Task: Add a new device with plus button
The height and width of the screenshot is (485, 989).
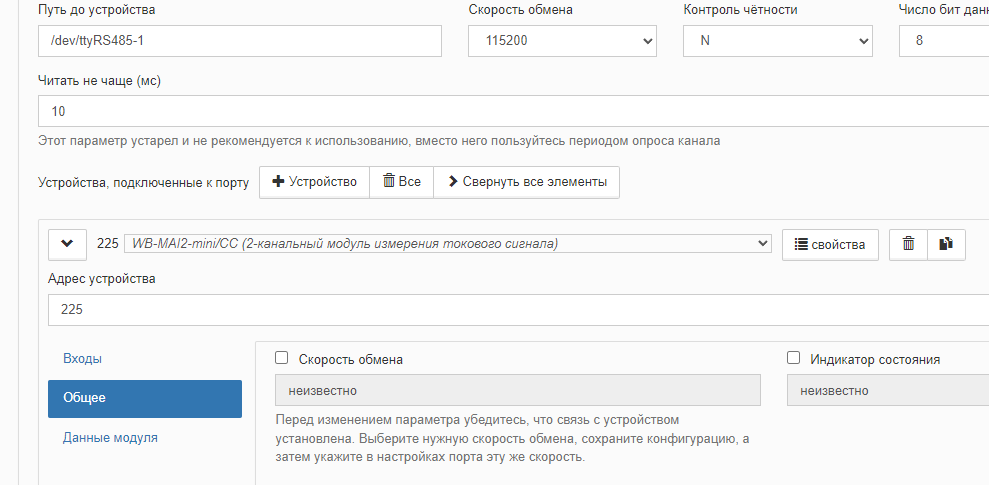Action: [314, 182]
